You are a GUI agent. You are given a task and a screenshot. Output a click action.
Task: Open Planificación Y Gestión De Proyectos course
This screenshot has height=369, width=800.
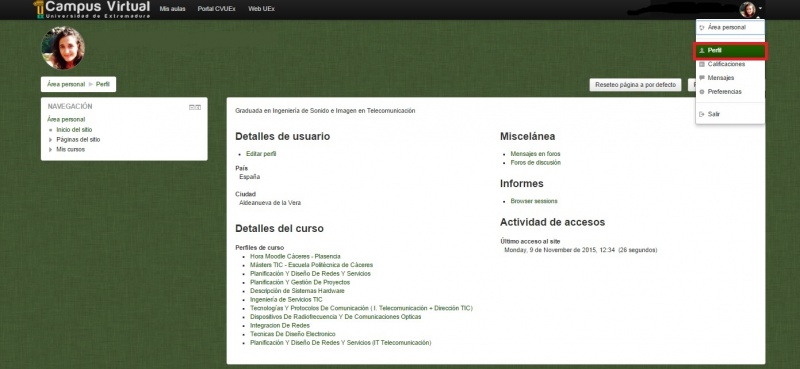click(x=300, y=282)
